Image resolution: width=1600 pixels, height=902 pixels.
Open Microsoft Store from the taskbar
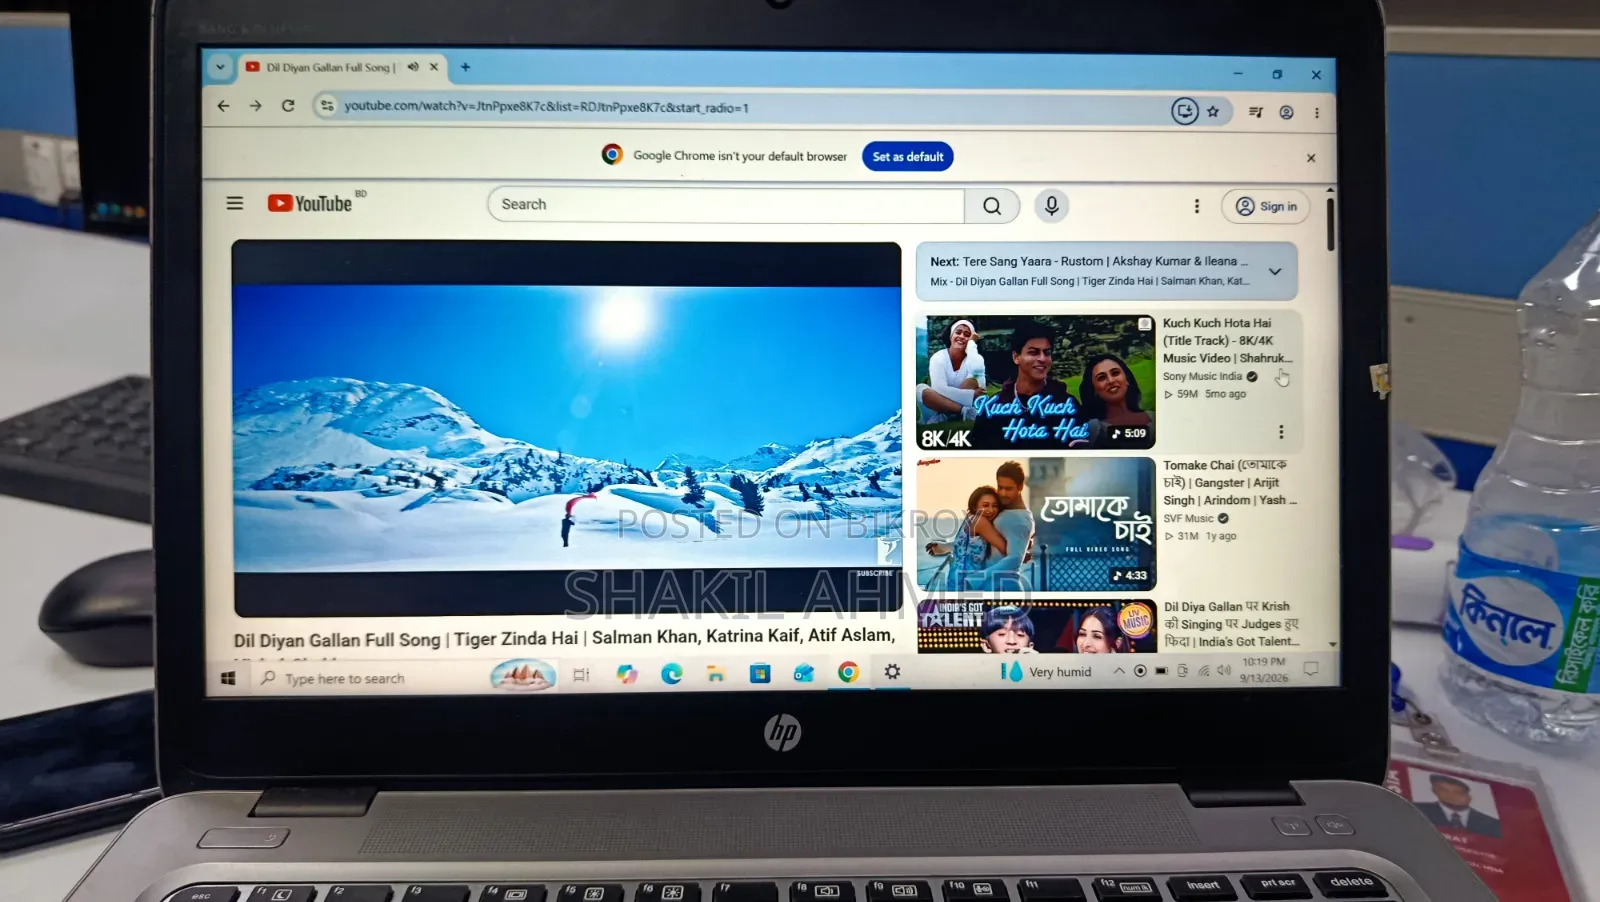760,673
